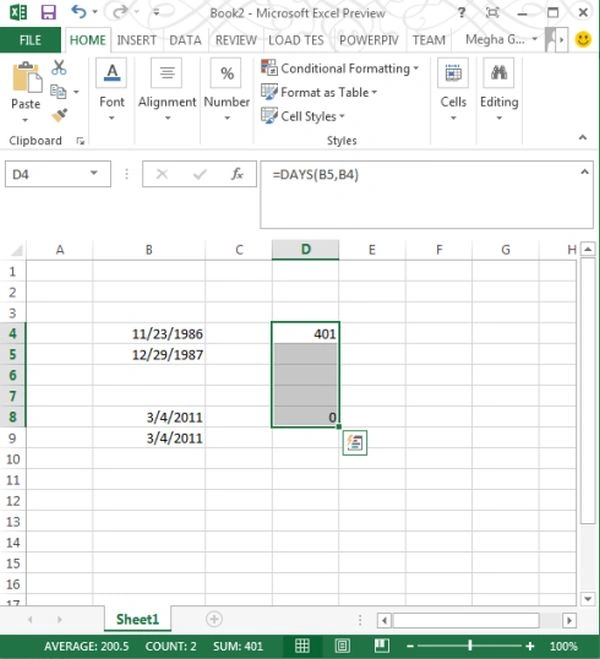Viewport: 600px width, 659px height.
Task: Click the formula bar with =DAYS(B5,B4)
Action: 420,195
